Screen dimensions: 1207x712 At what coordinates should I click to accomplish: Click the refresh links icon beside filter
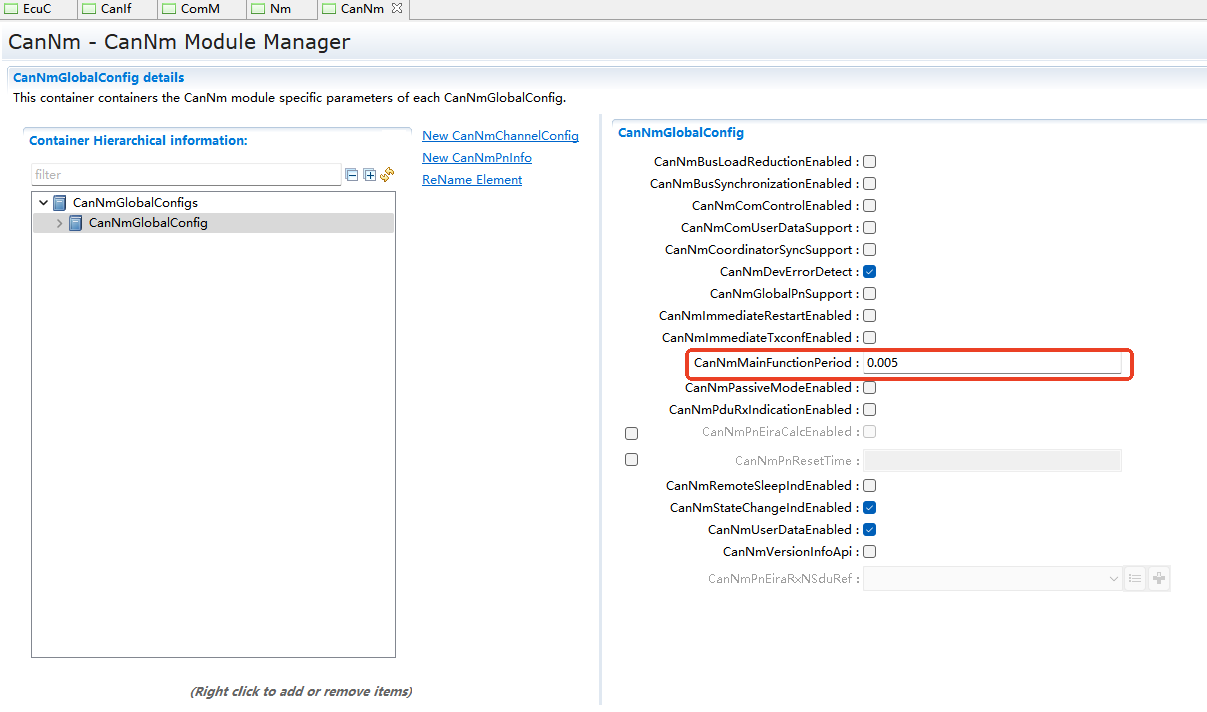(x=387, y=175)
